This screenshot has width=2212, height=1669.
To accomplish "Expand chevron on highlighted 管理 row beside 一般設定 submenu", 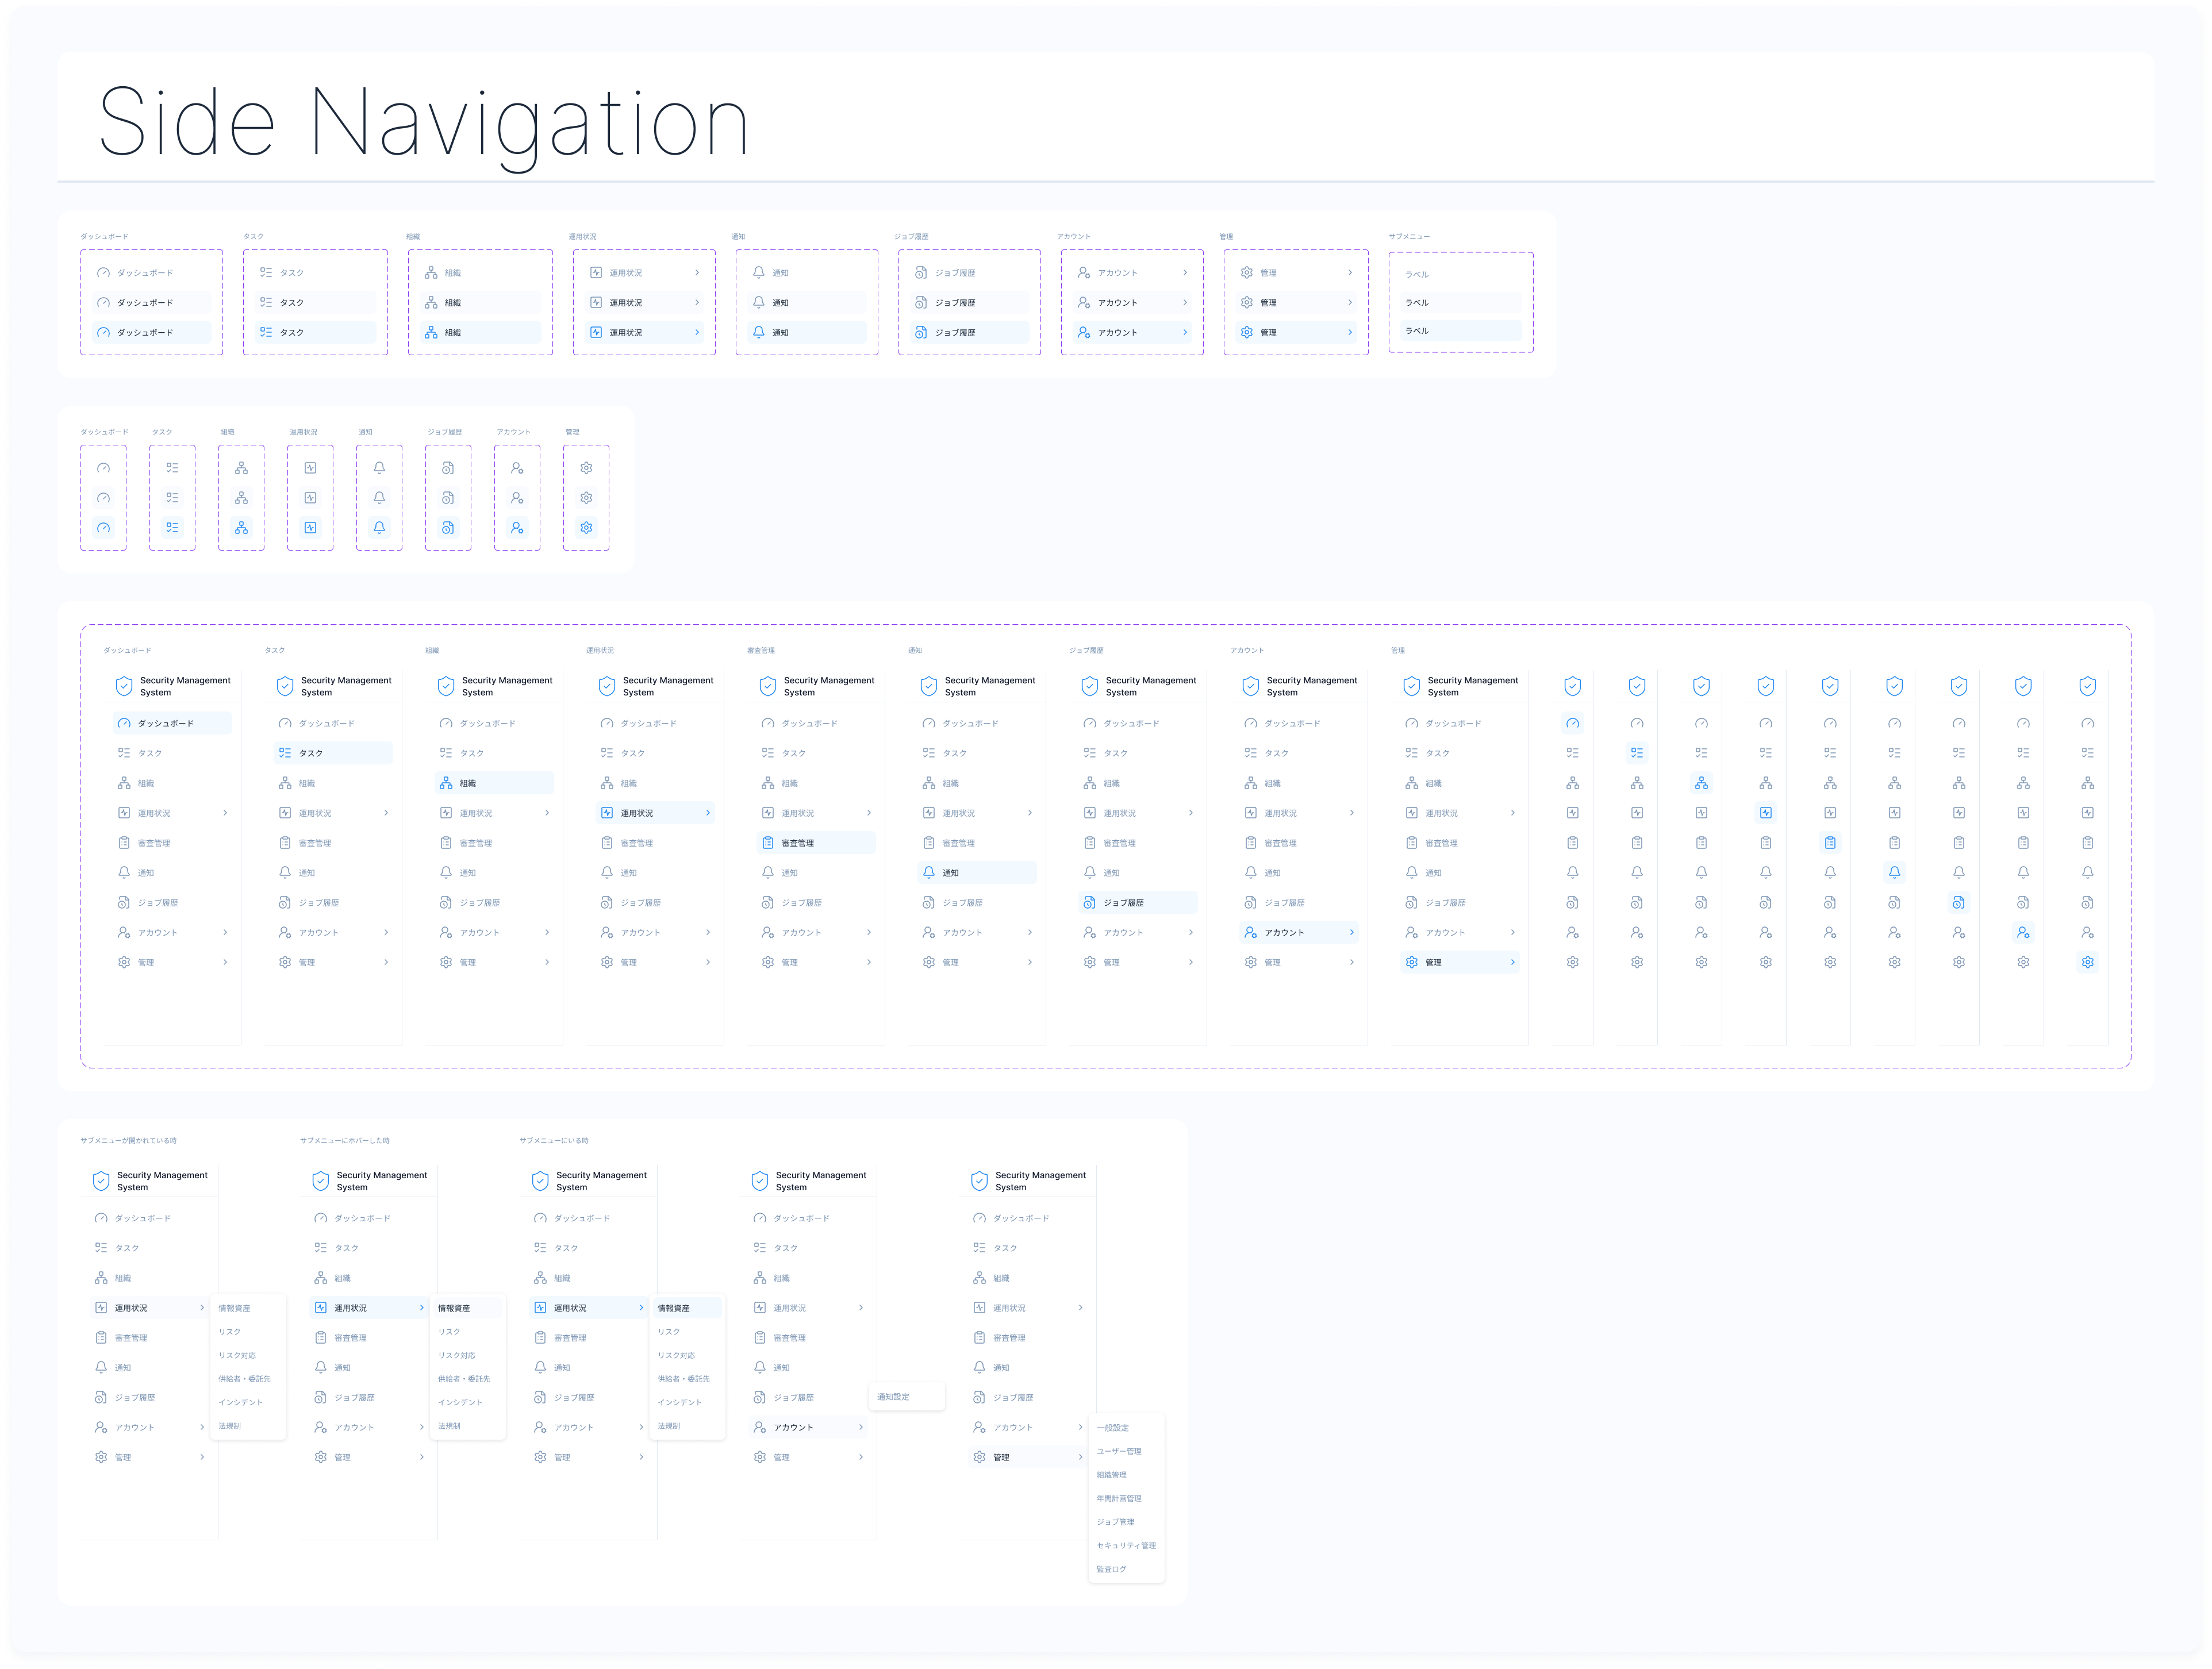I will (1080, 1457).
